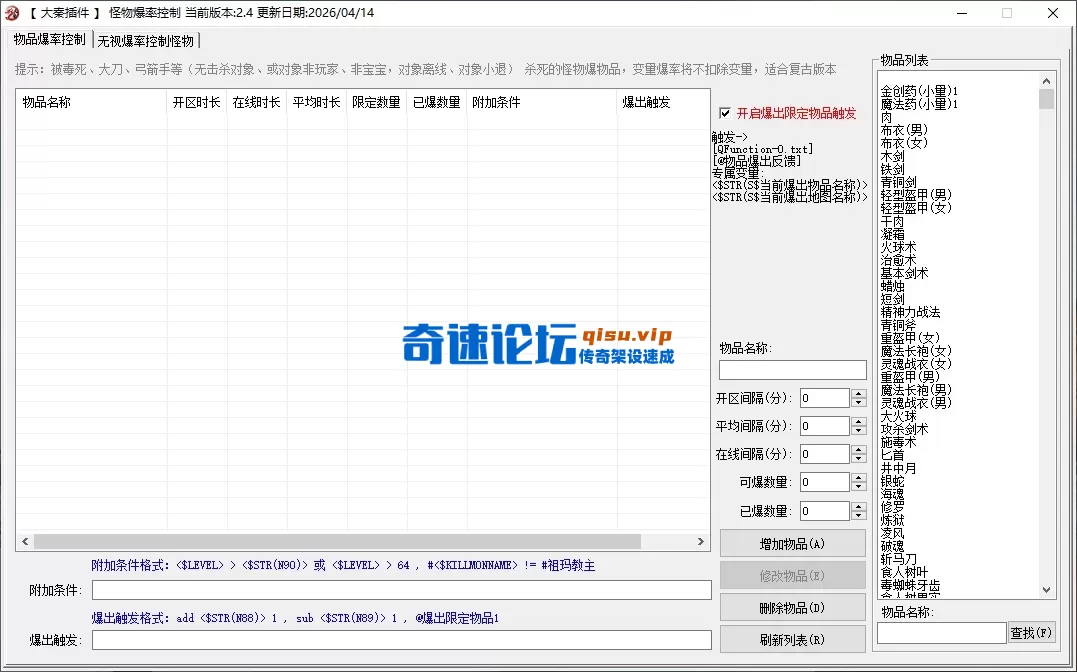Click the 已爆数量 column header

[x=437, y=102]
